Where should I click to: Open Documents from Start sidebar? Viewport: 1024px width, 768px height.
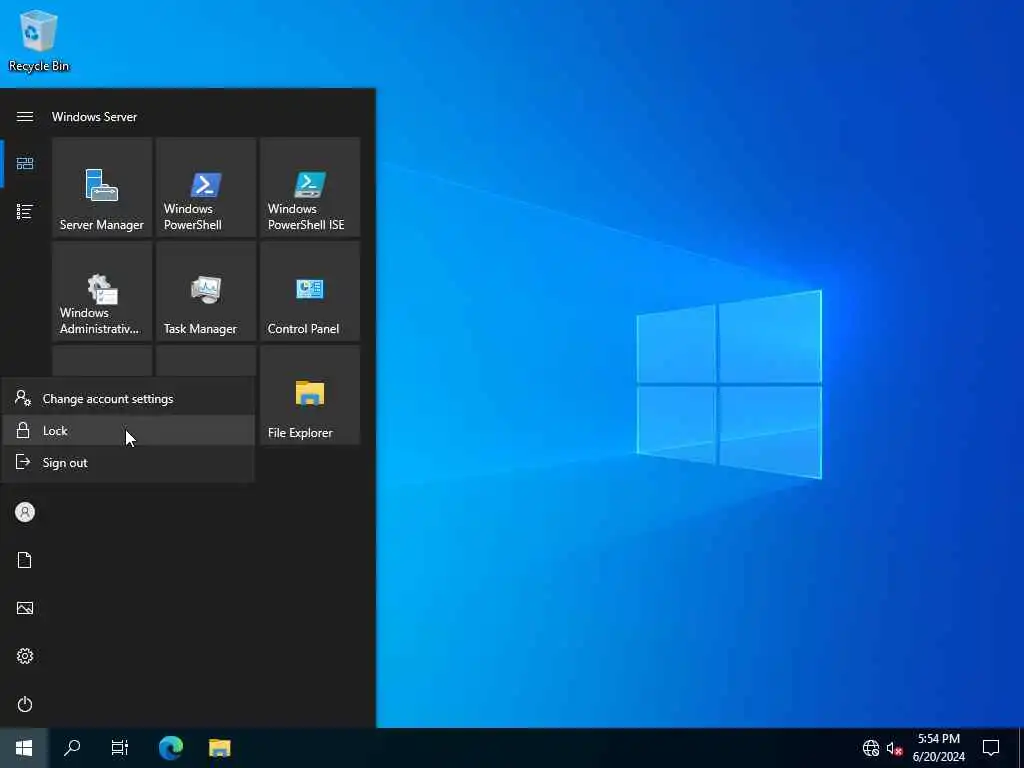point(25,560)
